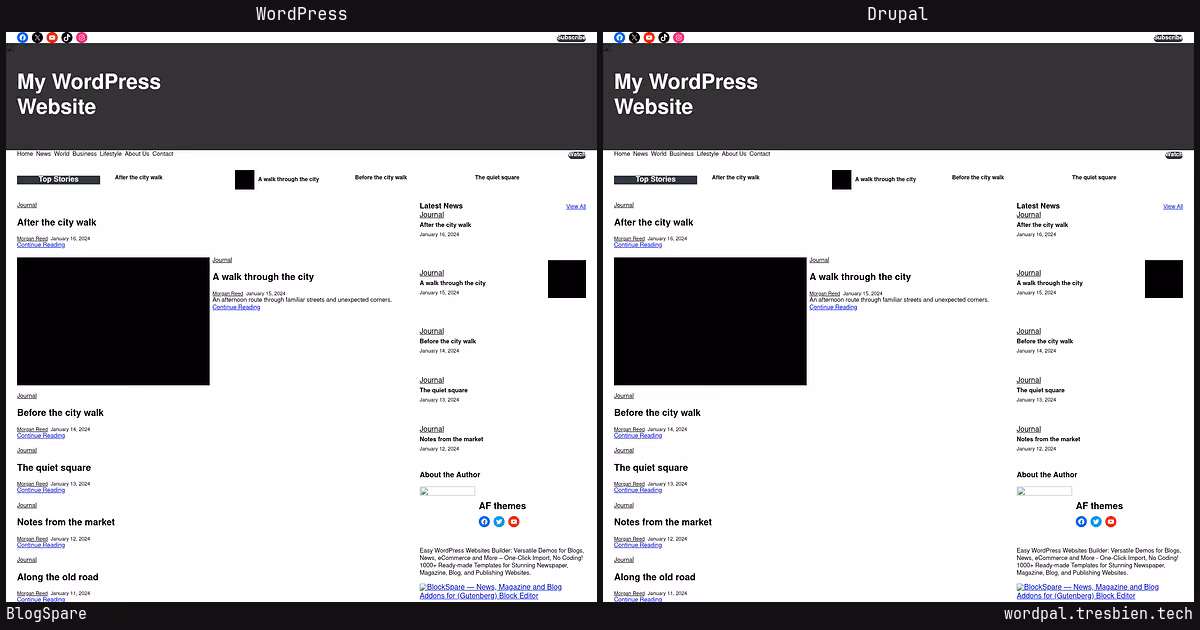Click View All link in Drupal panel
Viewport: 1200px width, 630px height.
(1173, 207)
